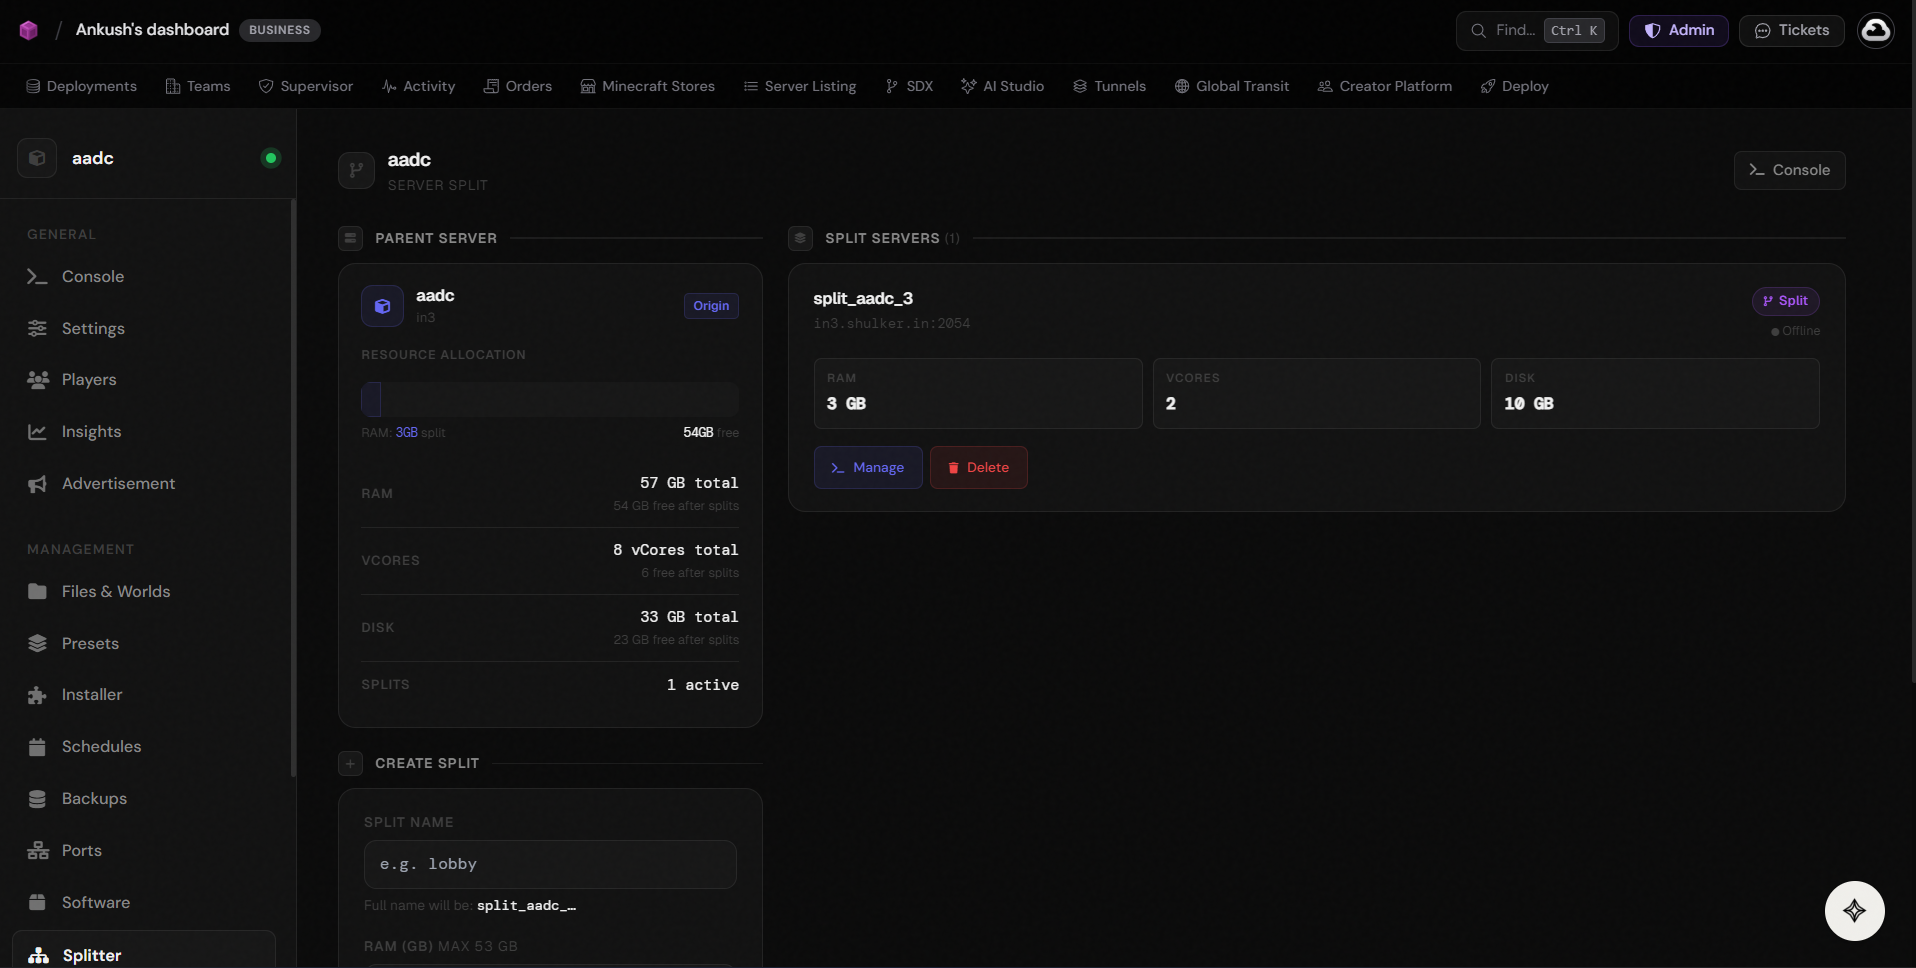Click the 33 GB total disk value
This screenshot has width=1916, height=968.
[689, 617]
